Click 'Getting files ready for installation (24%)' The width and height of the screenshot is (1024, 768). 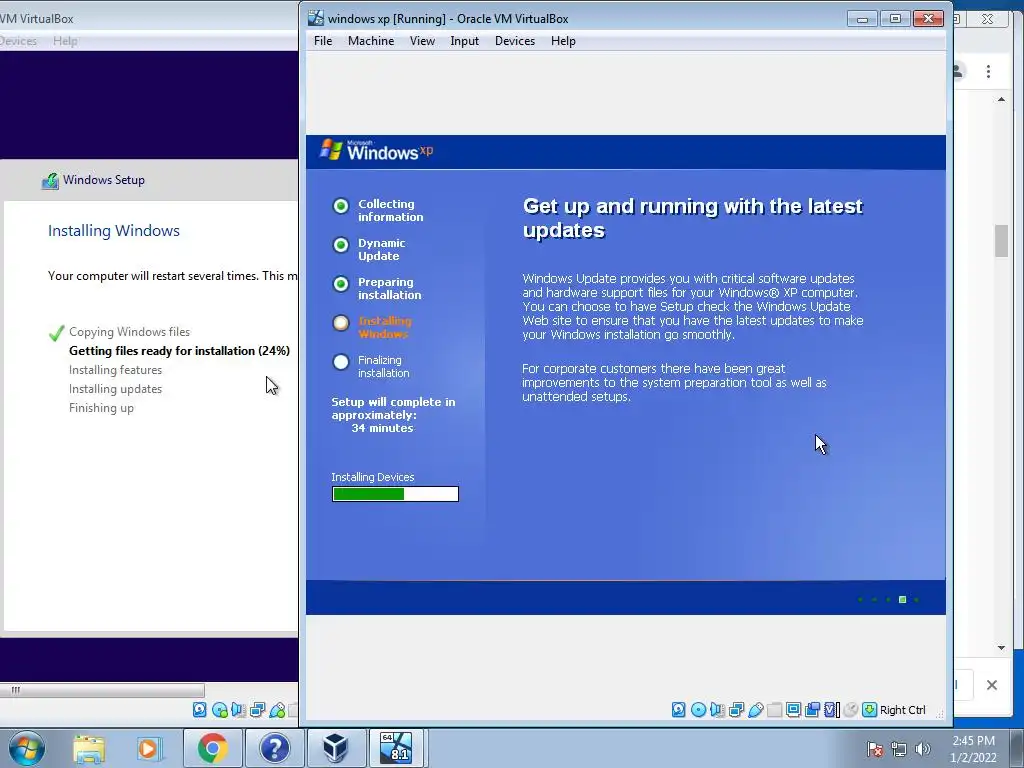(x=180, y=351)
